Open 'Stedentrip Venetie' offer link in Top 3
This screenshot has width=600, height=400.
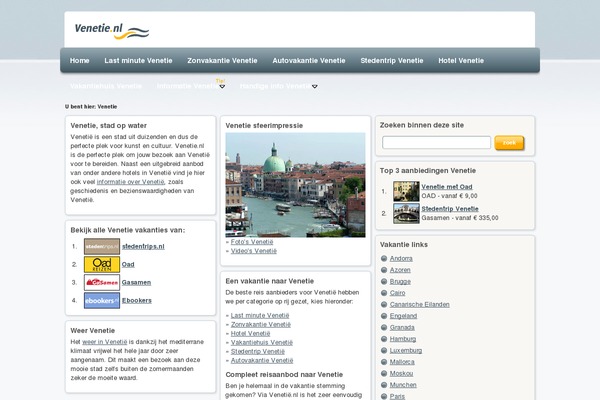pyautogui.click(x=450, y=209)
